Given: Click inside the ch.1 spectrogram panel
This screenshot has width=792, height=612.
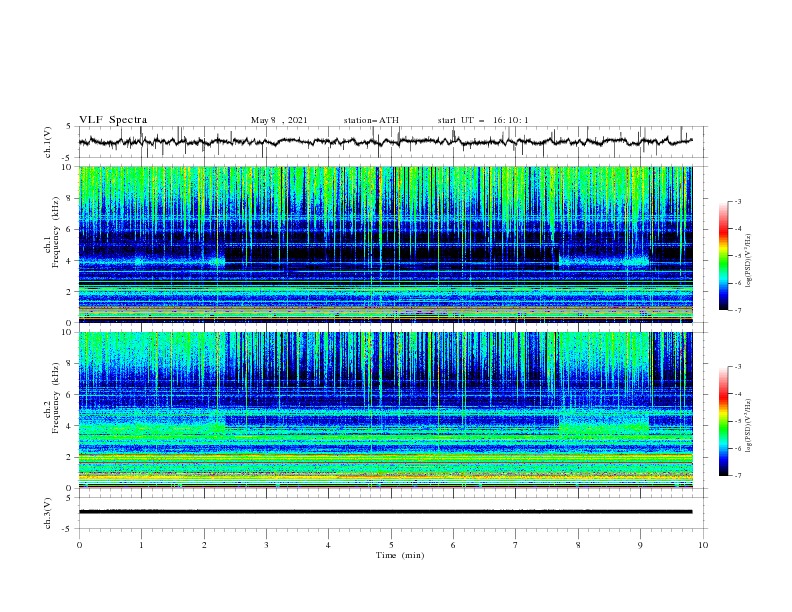Looking at the screenshot, I should [x=385, y=244].
